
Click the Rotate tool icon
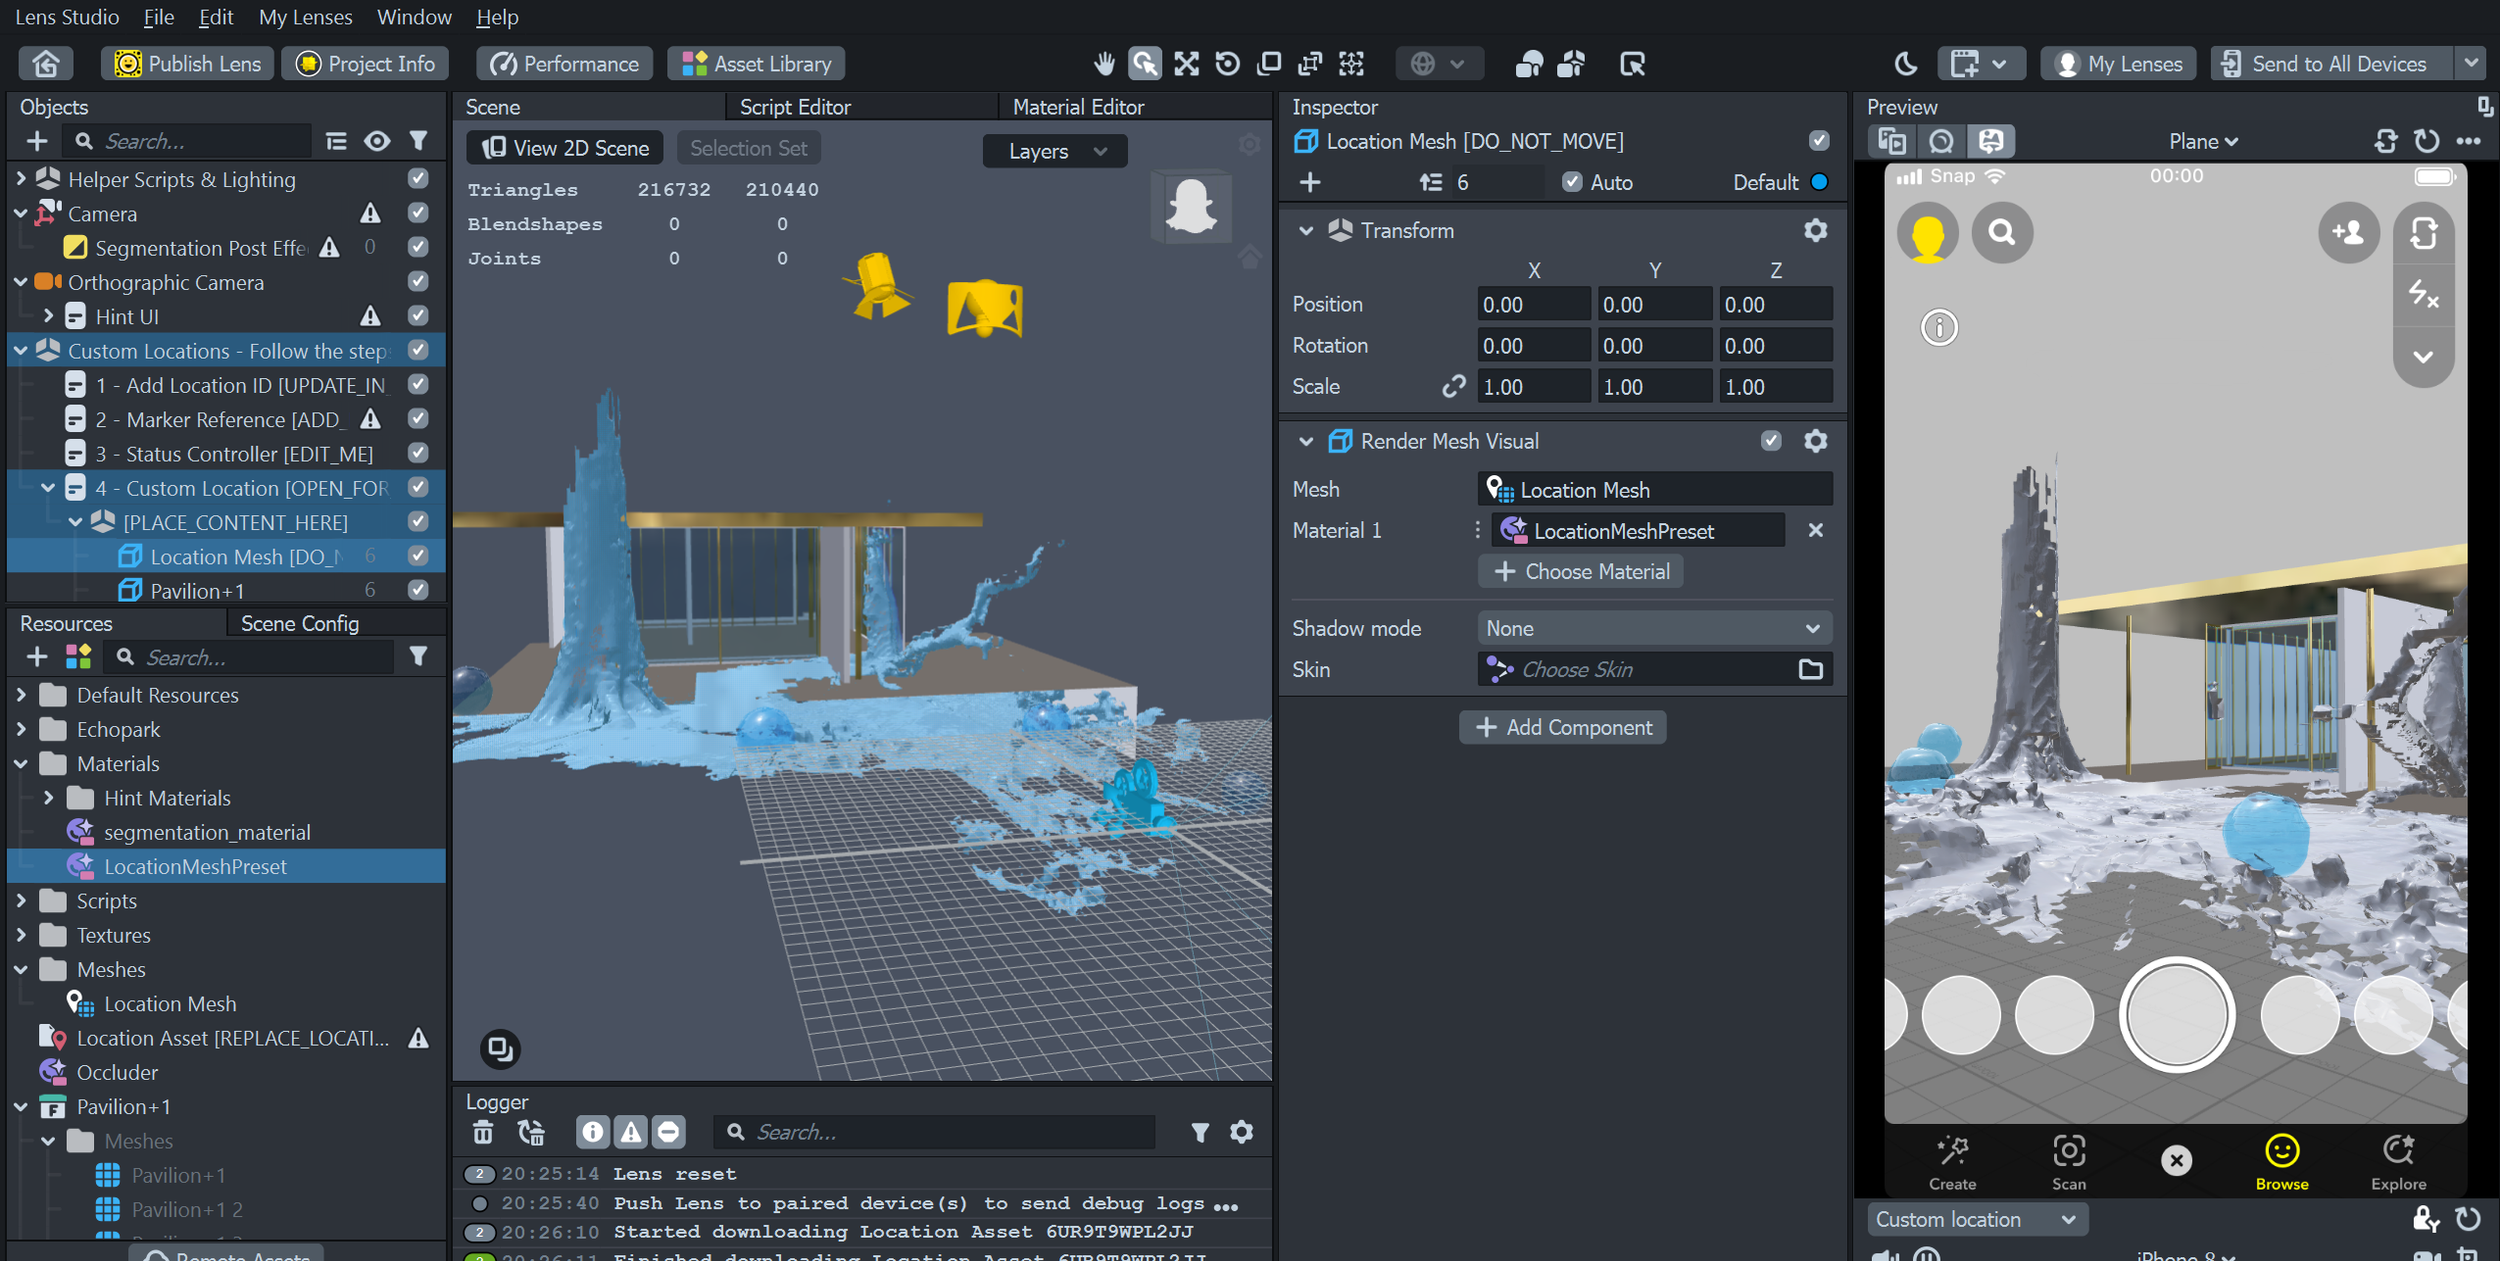click(x=1227, y=64)
